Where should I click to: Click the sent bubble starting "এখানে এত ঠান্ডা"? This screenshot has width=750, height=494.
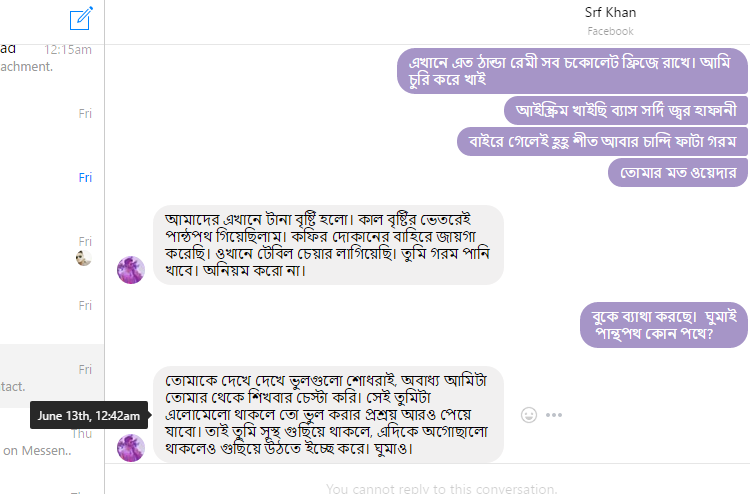coord(572,71)
